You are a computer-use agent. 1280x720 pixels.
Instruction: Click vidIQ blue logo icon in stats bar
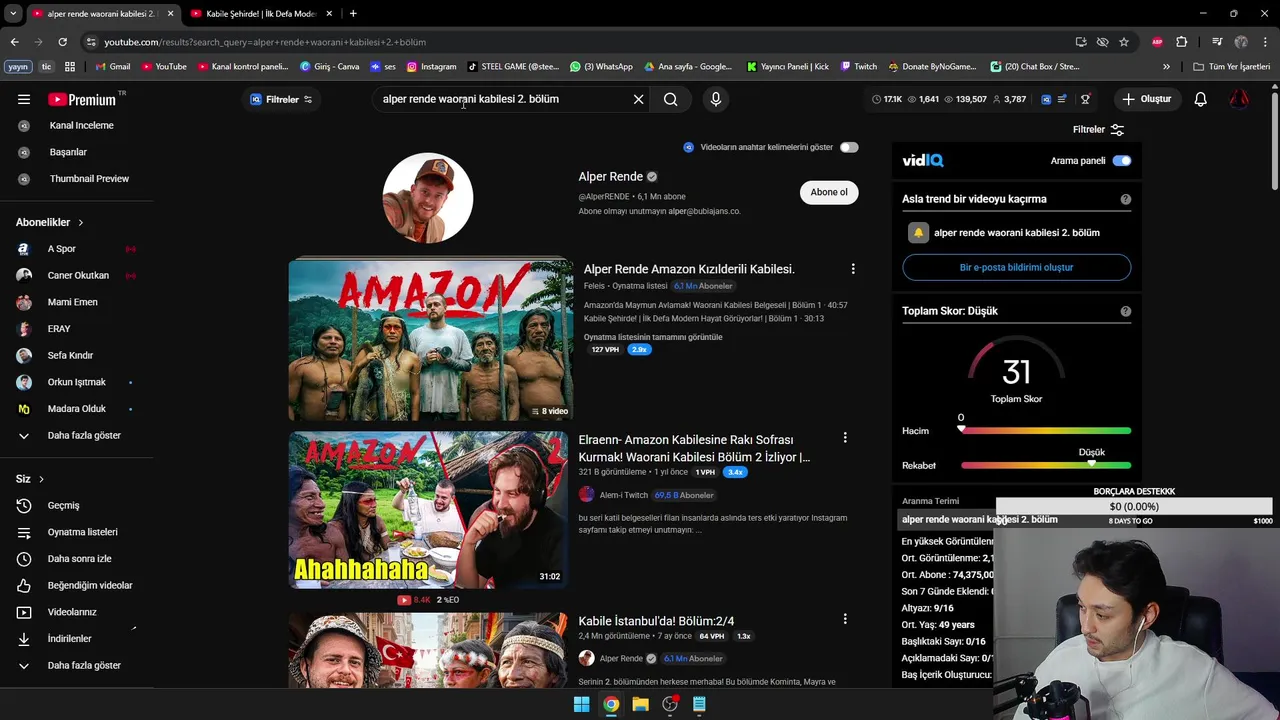pos(1046,99)
